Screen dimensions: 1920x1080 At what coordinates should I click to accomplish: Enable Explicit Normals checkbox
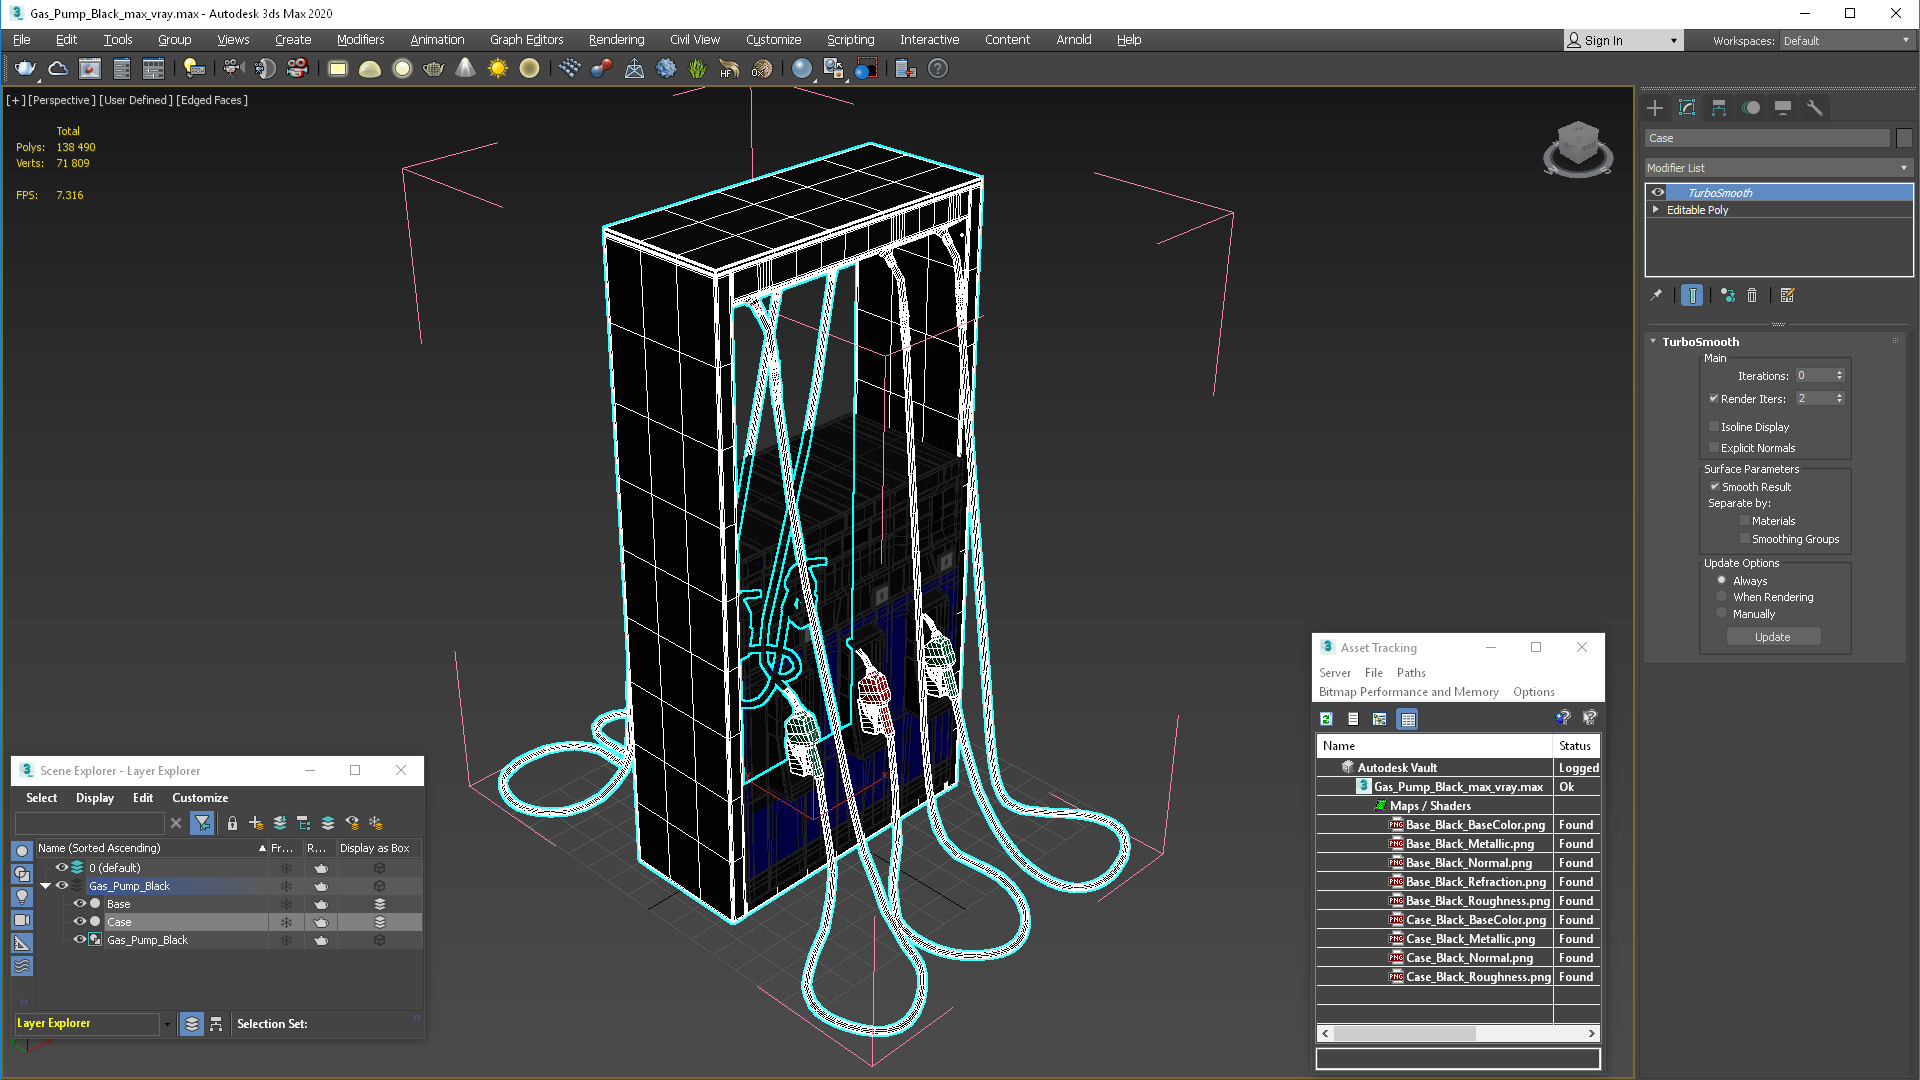coord(1714,448)
